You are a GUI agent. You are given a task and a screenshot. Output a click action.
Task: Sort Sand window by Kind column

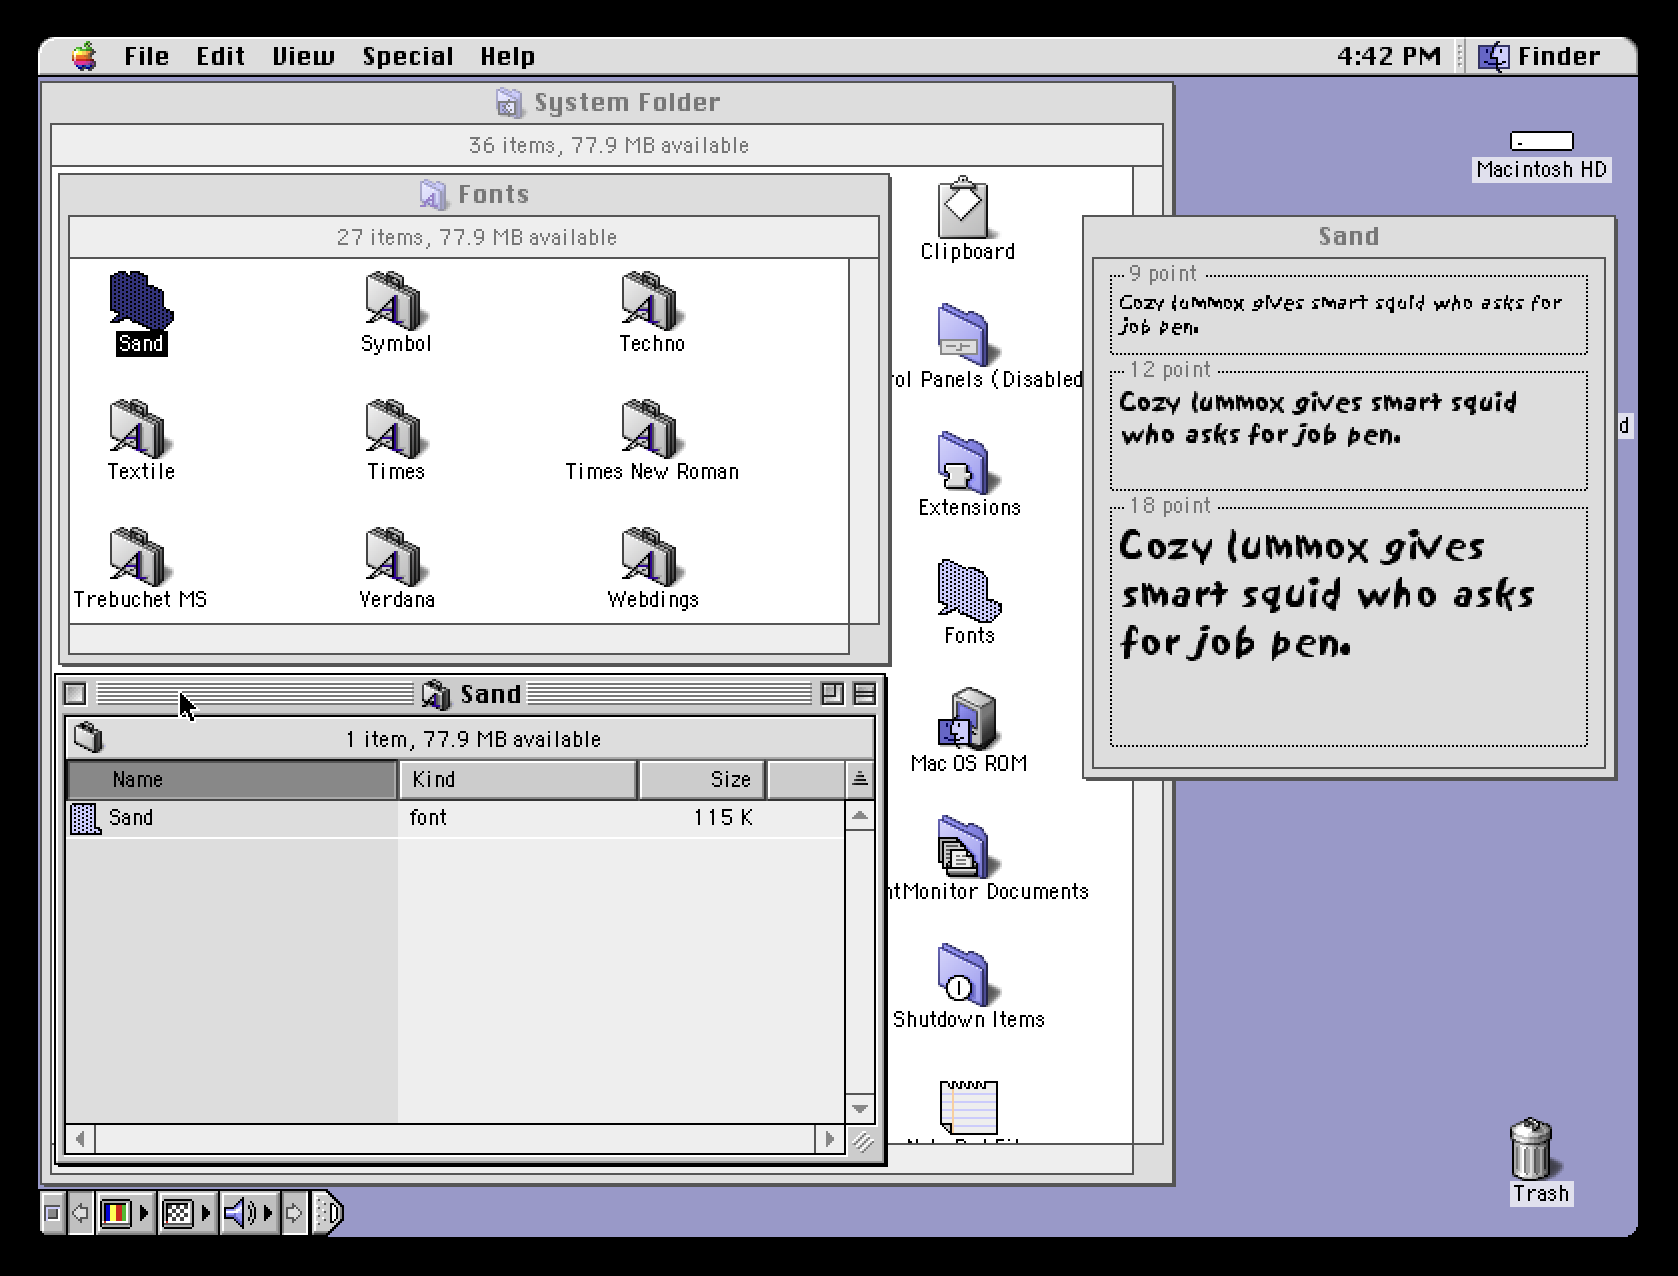(518, 779)
